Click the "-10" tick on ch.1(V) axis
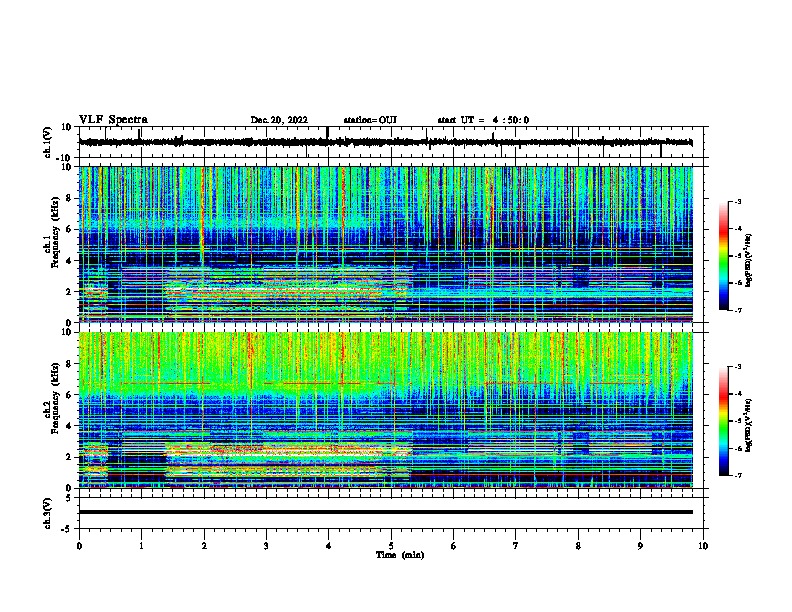 (65, 158)
